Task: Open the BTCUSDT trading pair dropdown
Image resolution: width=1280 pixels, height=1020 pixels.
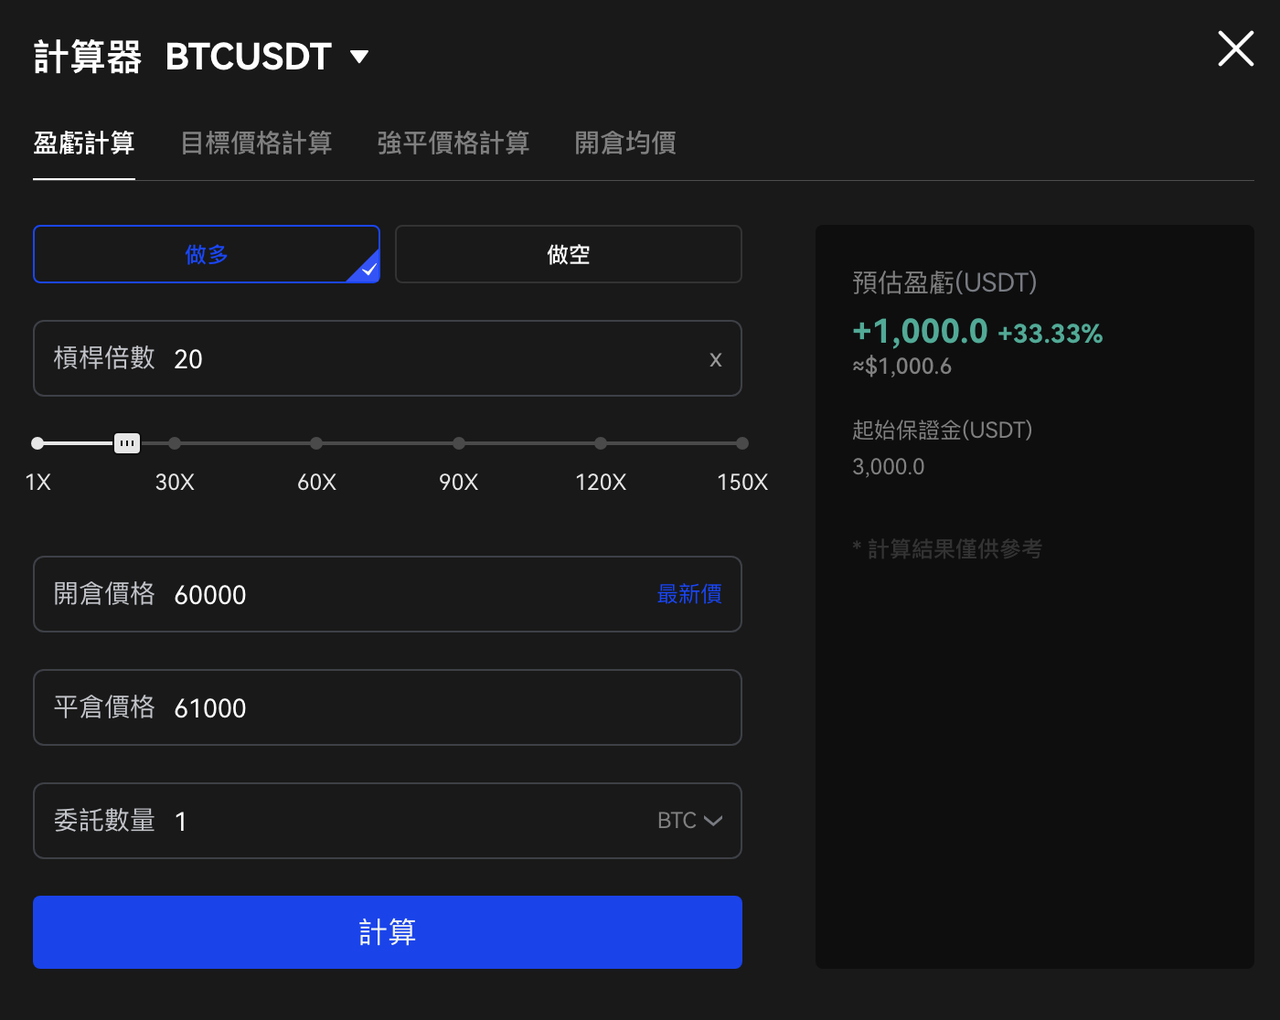Action: click(359, 57)
